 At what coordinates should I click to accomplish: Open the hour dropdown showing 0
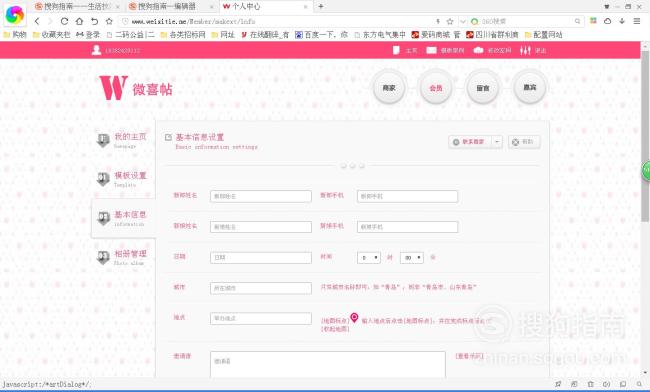point(369,257)
